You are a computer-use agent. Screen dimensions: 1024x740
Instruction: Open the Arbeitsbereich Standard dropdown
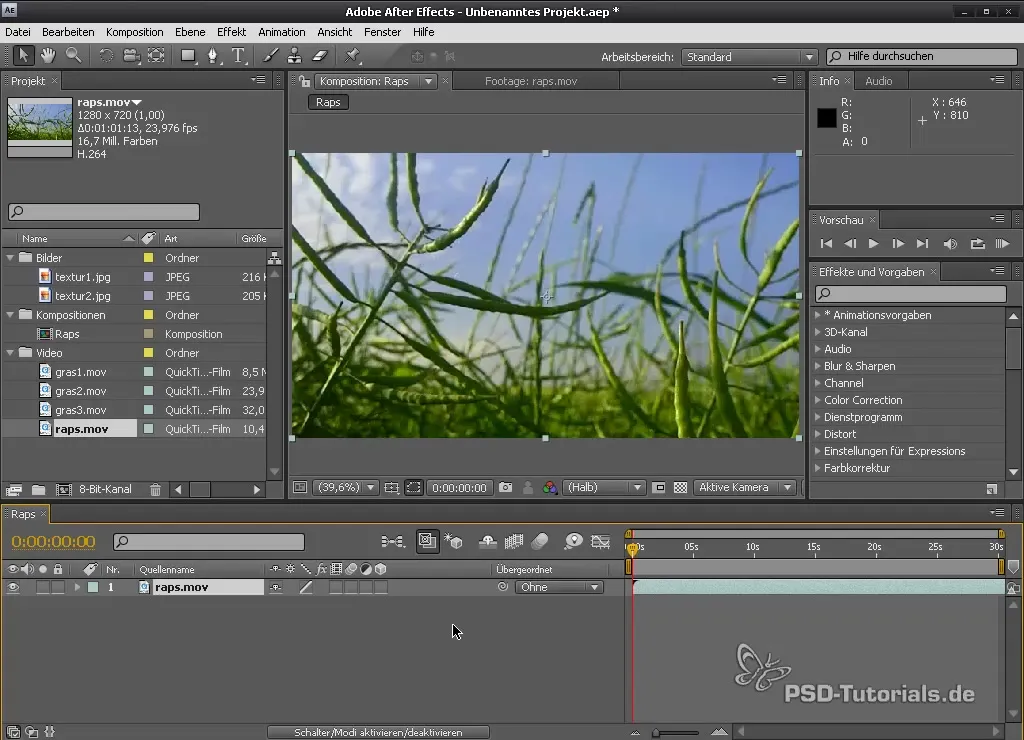[x=749, y=57]
